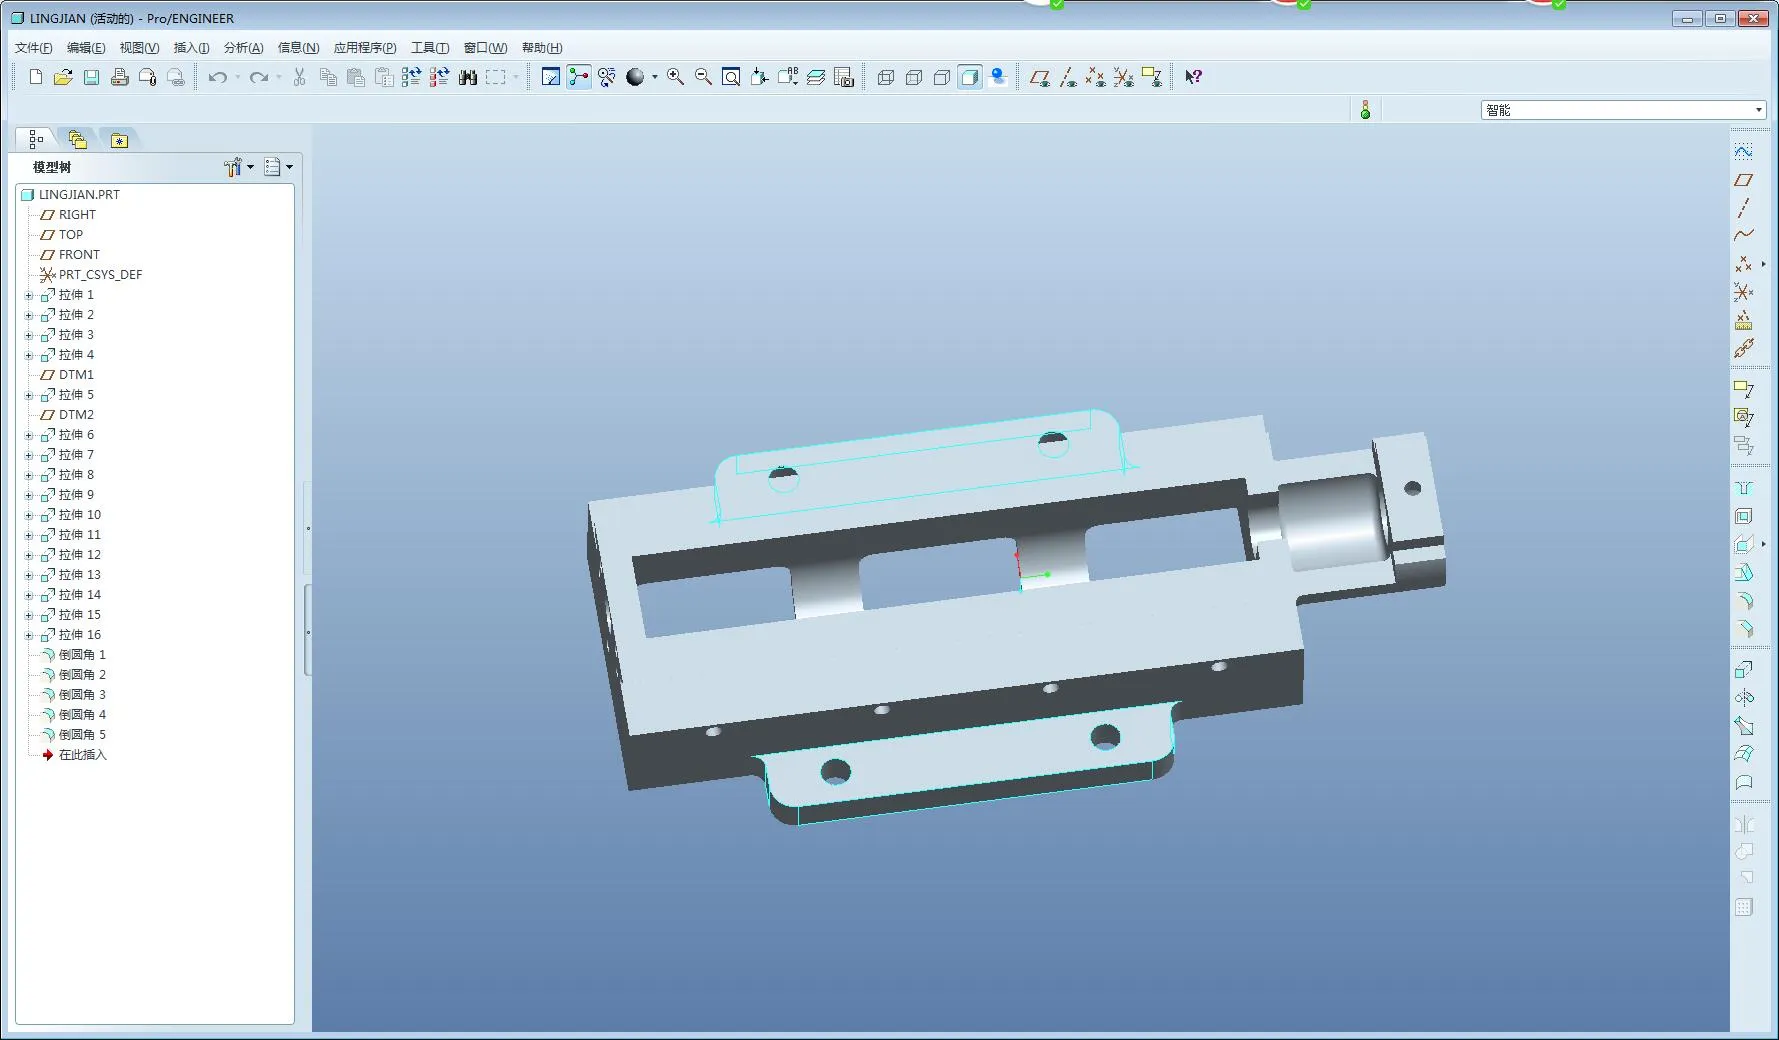Toggle datum points visibility
This screenshot has height=1040, width=1779.
point(1095,77)
